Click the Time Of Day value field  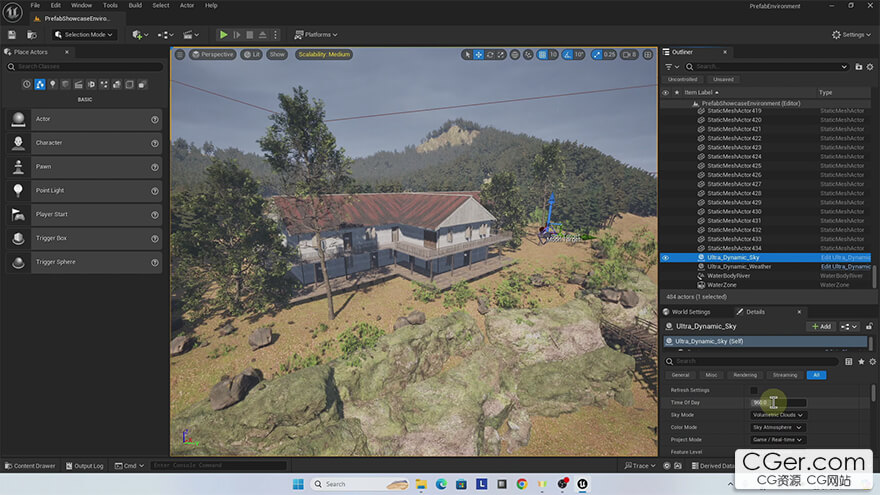click(778, 402)
